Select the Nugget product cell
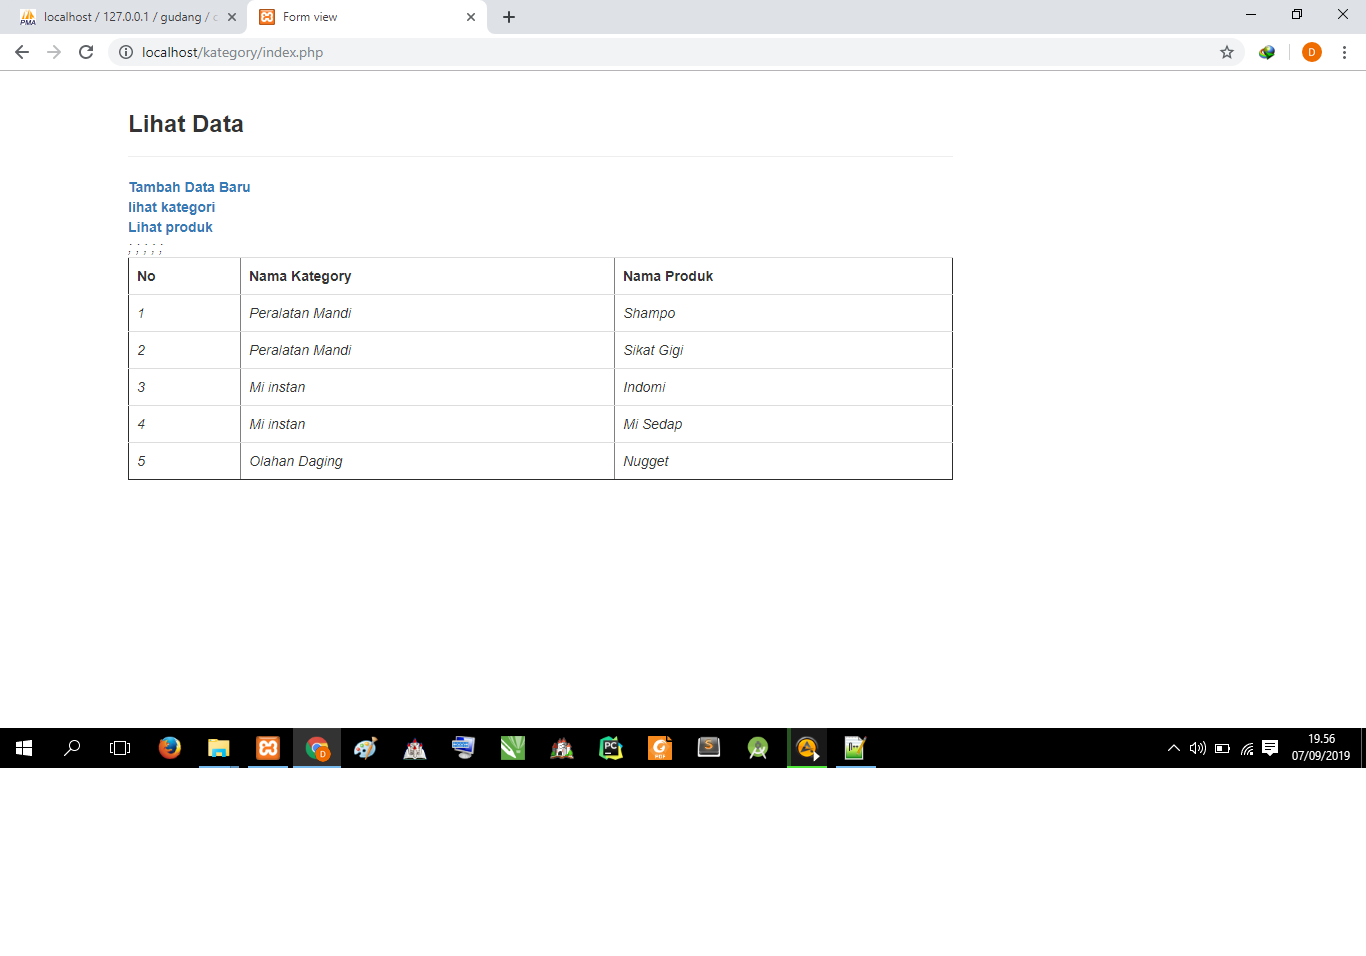 (x=783, y=461)
